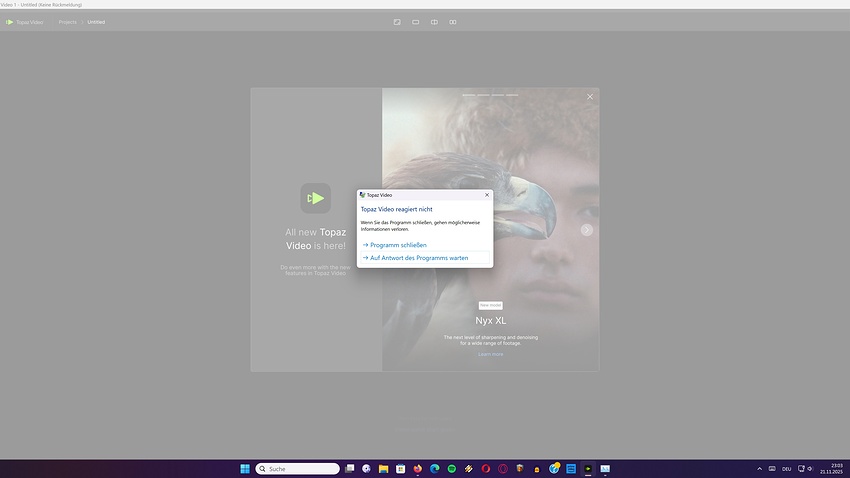Open Opera browser from the taskbar
The width and height of the screenshot is (850, 478).
coord(486,469)
